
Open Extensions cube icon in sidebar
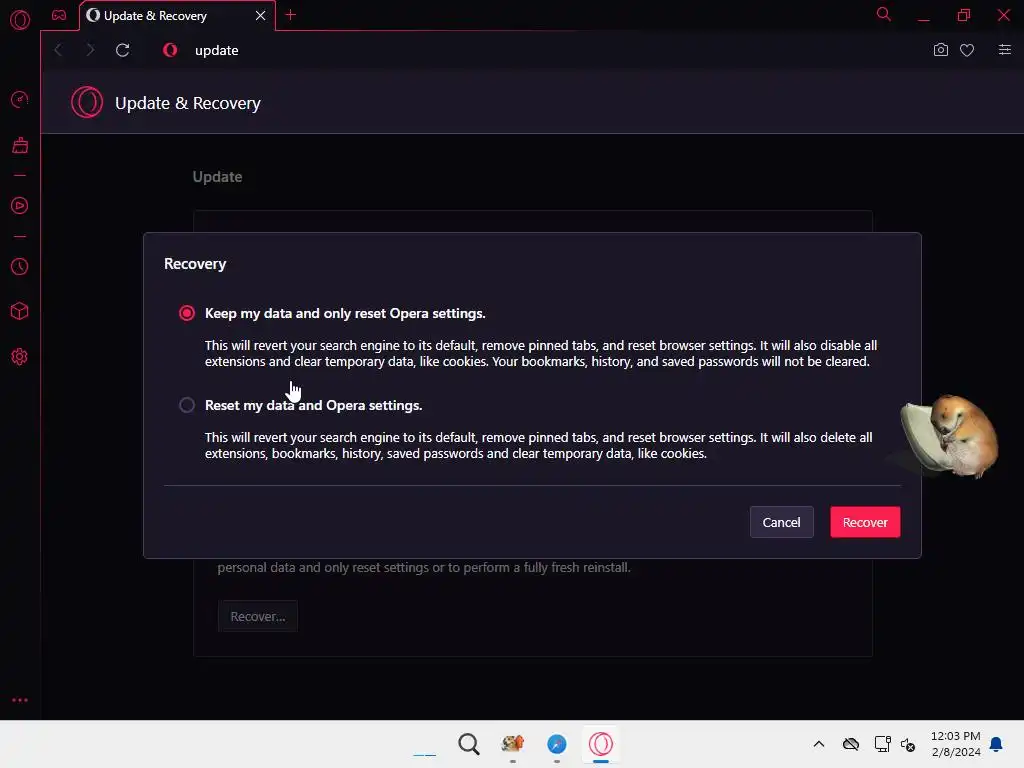(x=20, y=311)
